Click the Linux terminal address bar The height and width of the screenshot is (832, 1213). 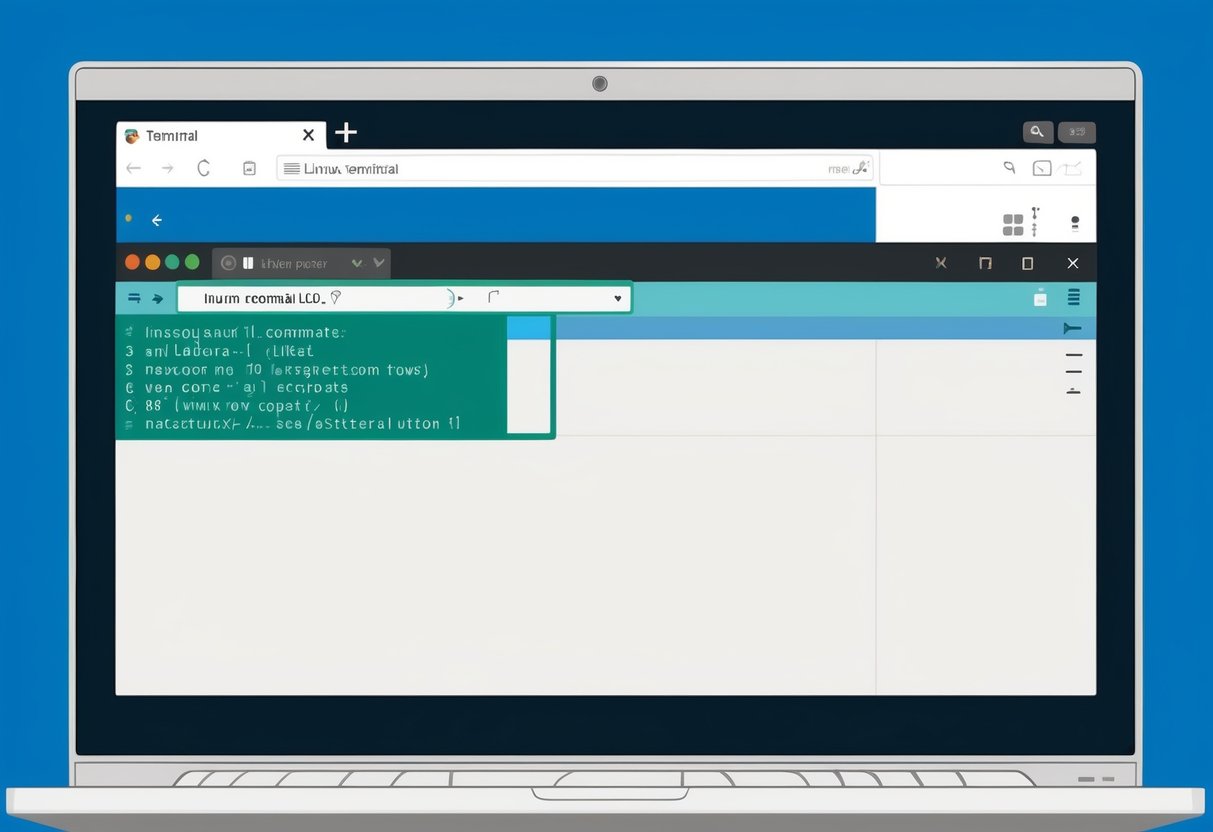point(560,169)
